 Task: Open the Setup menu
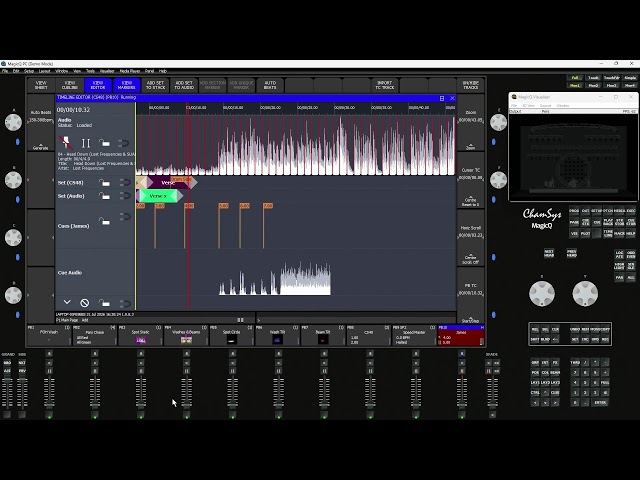click(29, 71)
